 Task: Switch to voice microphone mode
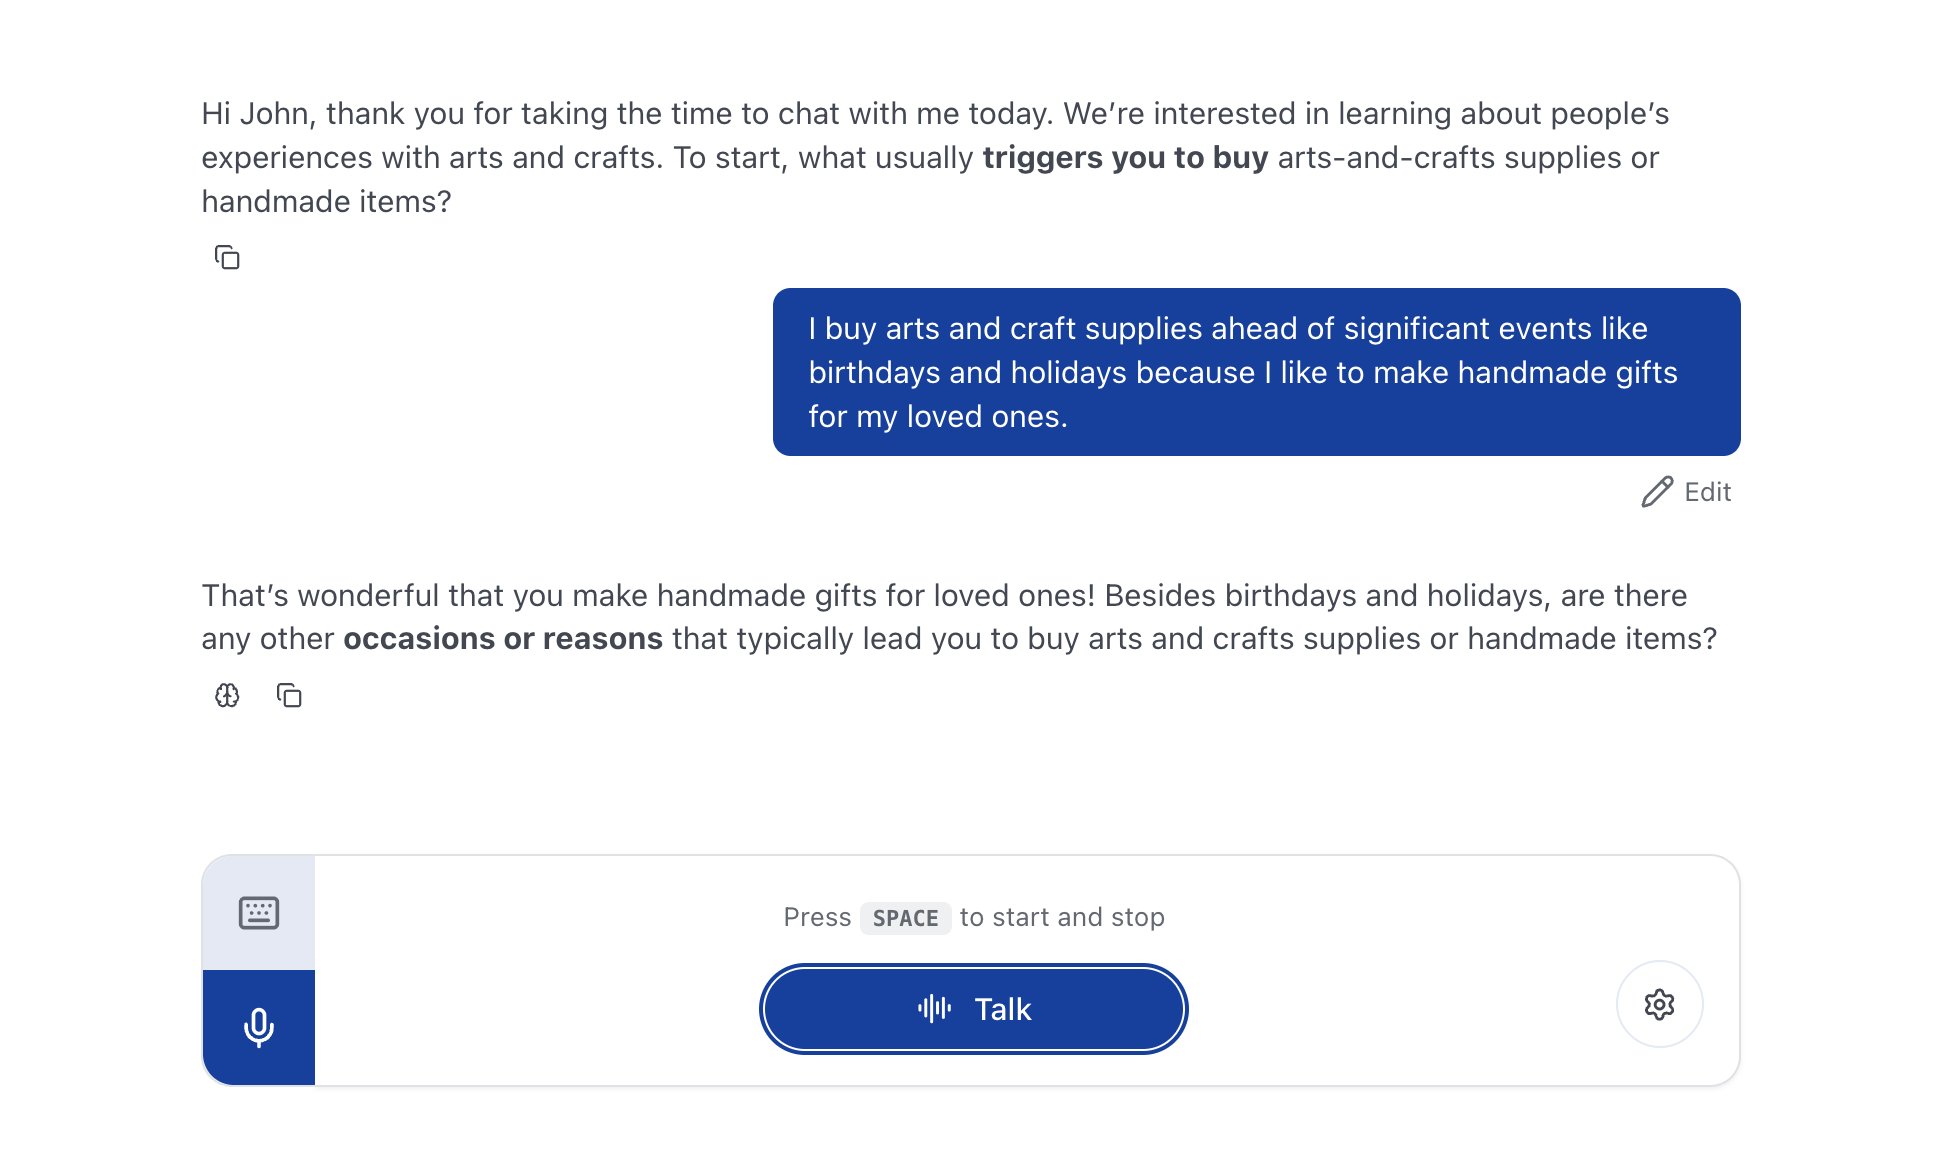click(x=259, y=1027)
